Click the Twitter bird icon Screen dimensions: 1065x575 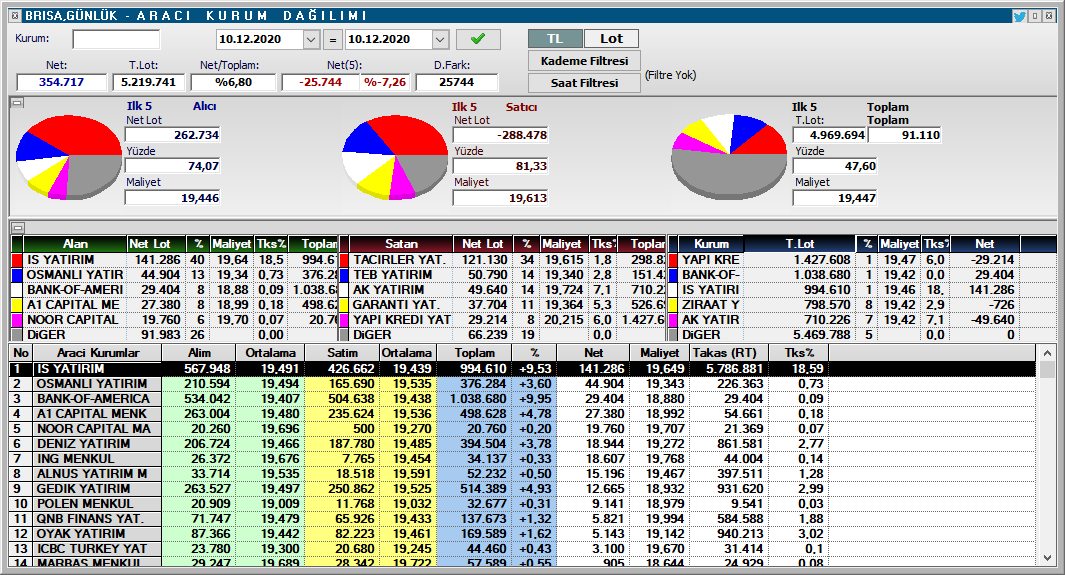click(1019, 16)
